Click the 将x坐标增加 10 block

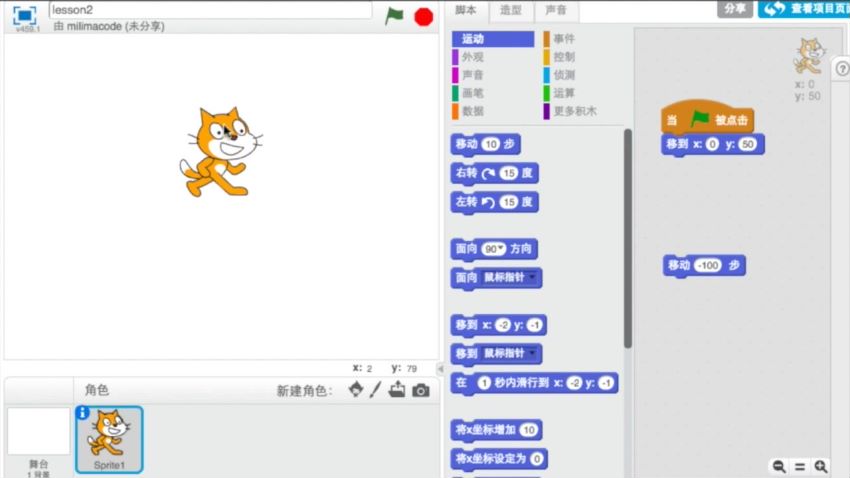coord(496,430)
